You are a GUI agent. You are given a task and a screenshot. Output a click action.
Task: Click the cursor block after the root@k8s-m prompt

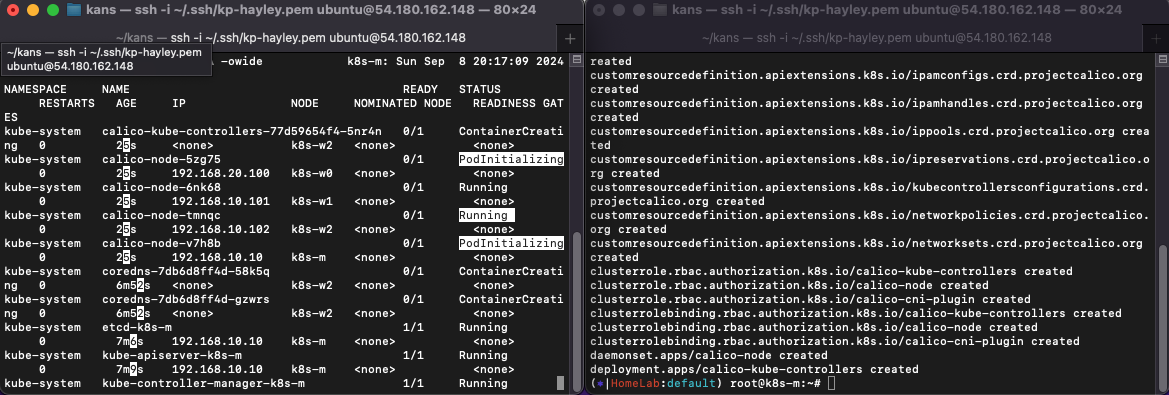[x=832, y=383]
